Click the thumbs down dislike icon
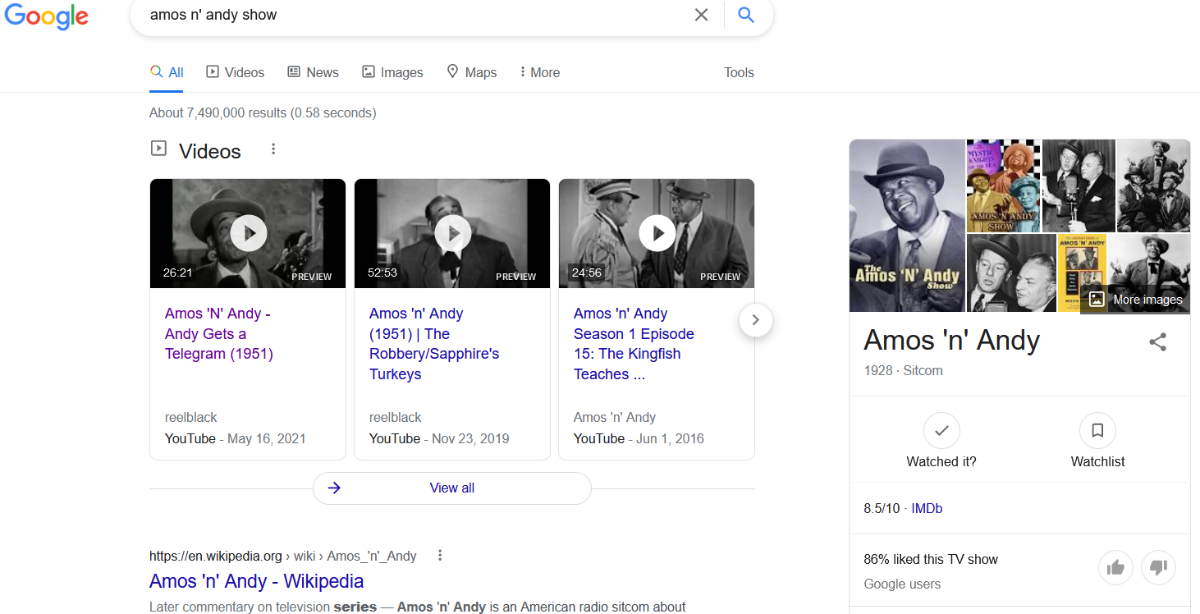The height and width of the screenshot is (614, 1200). click(x=1158, y=568)
